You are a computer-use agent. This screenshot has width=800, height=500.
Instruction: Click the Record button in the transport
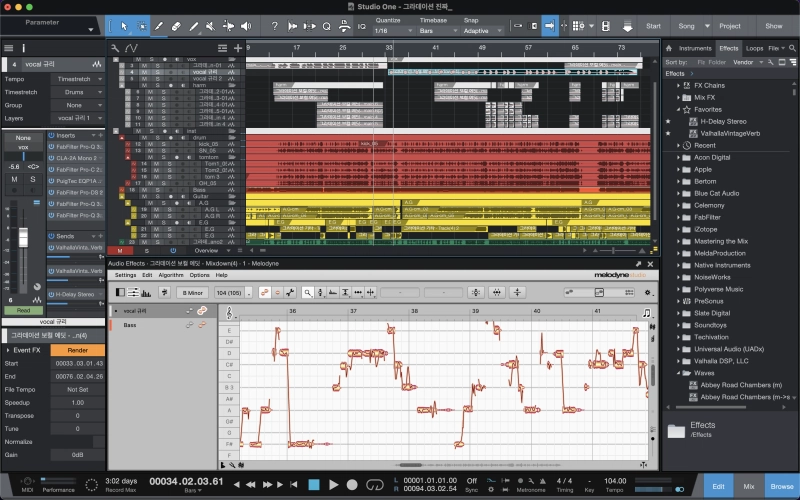pyautogui.click(x=353, y=485)
